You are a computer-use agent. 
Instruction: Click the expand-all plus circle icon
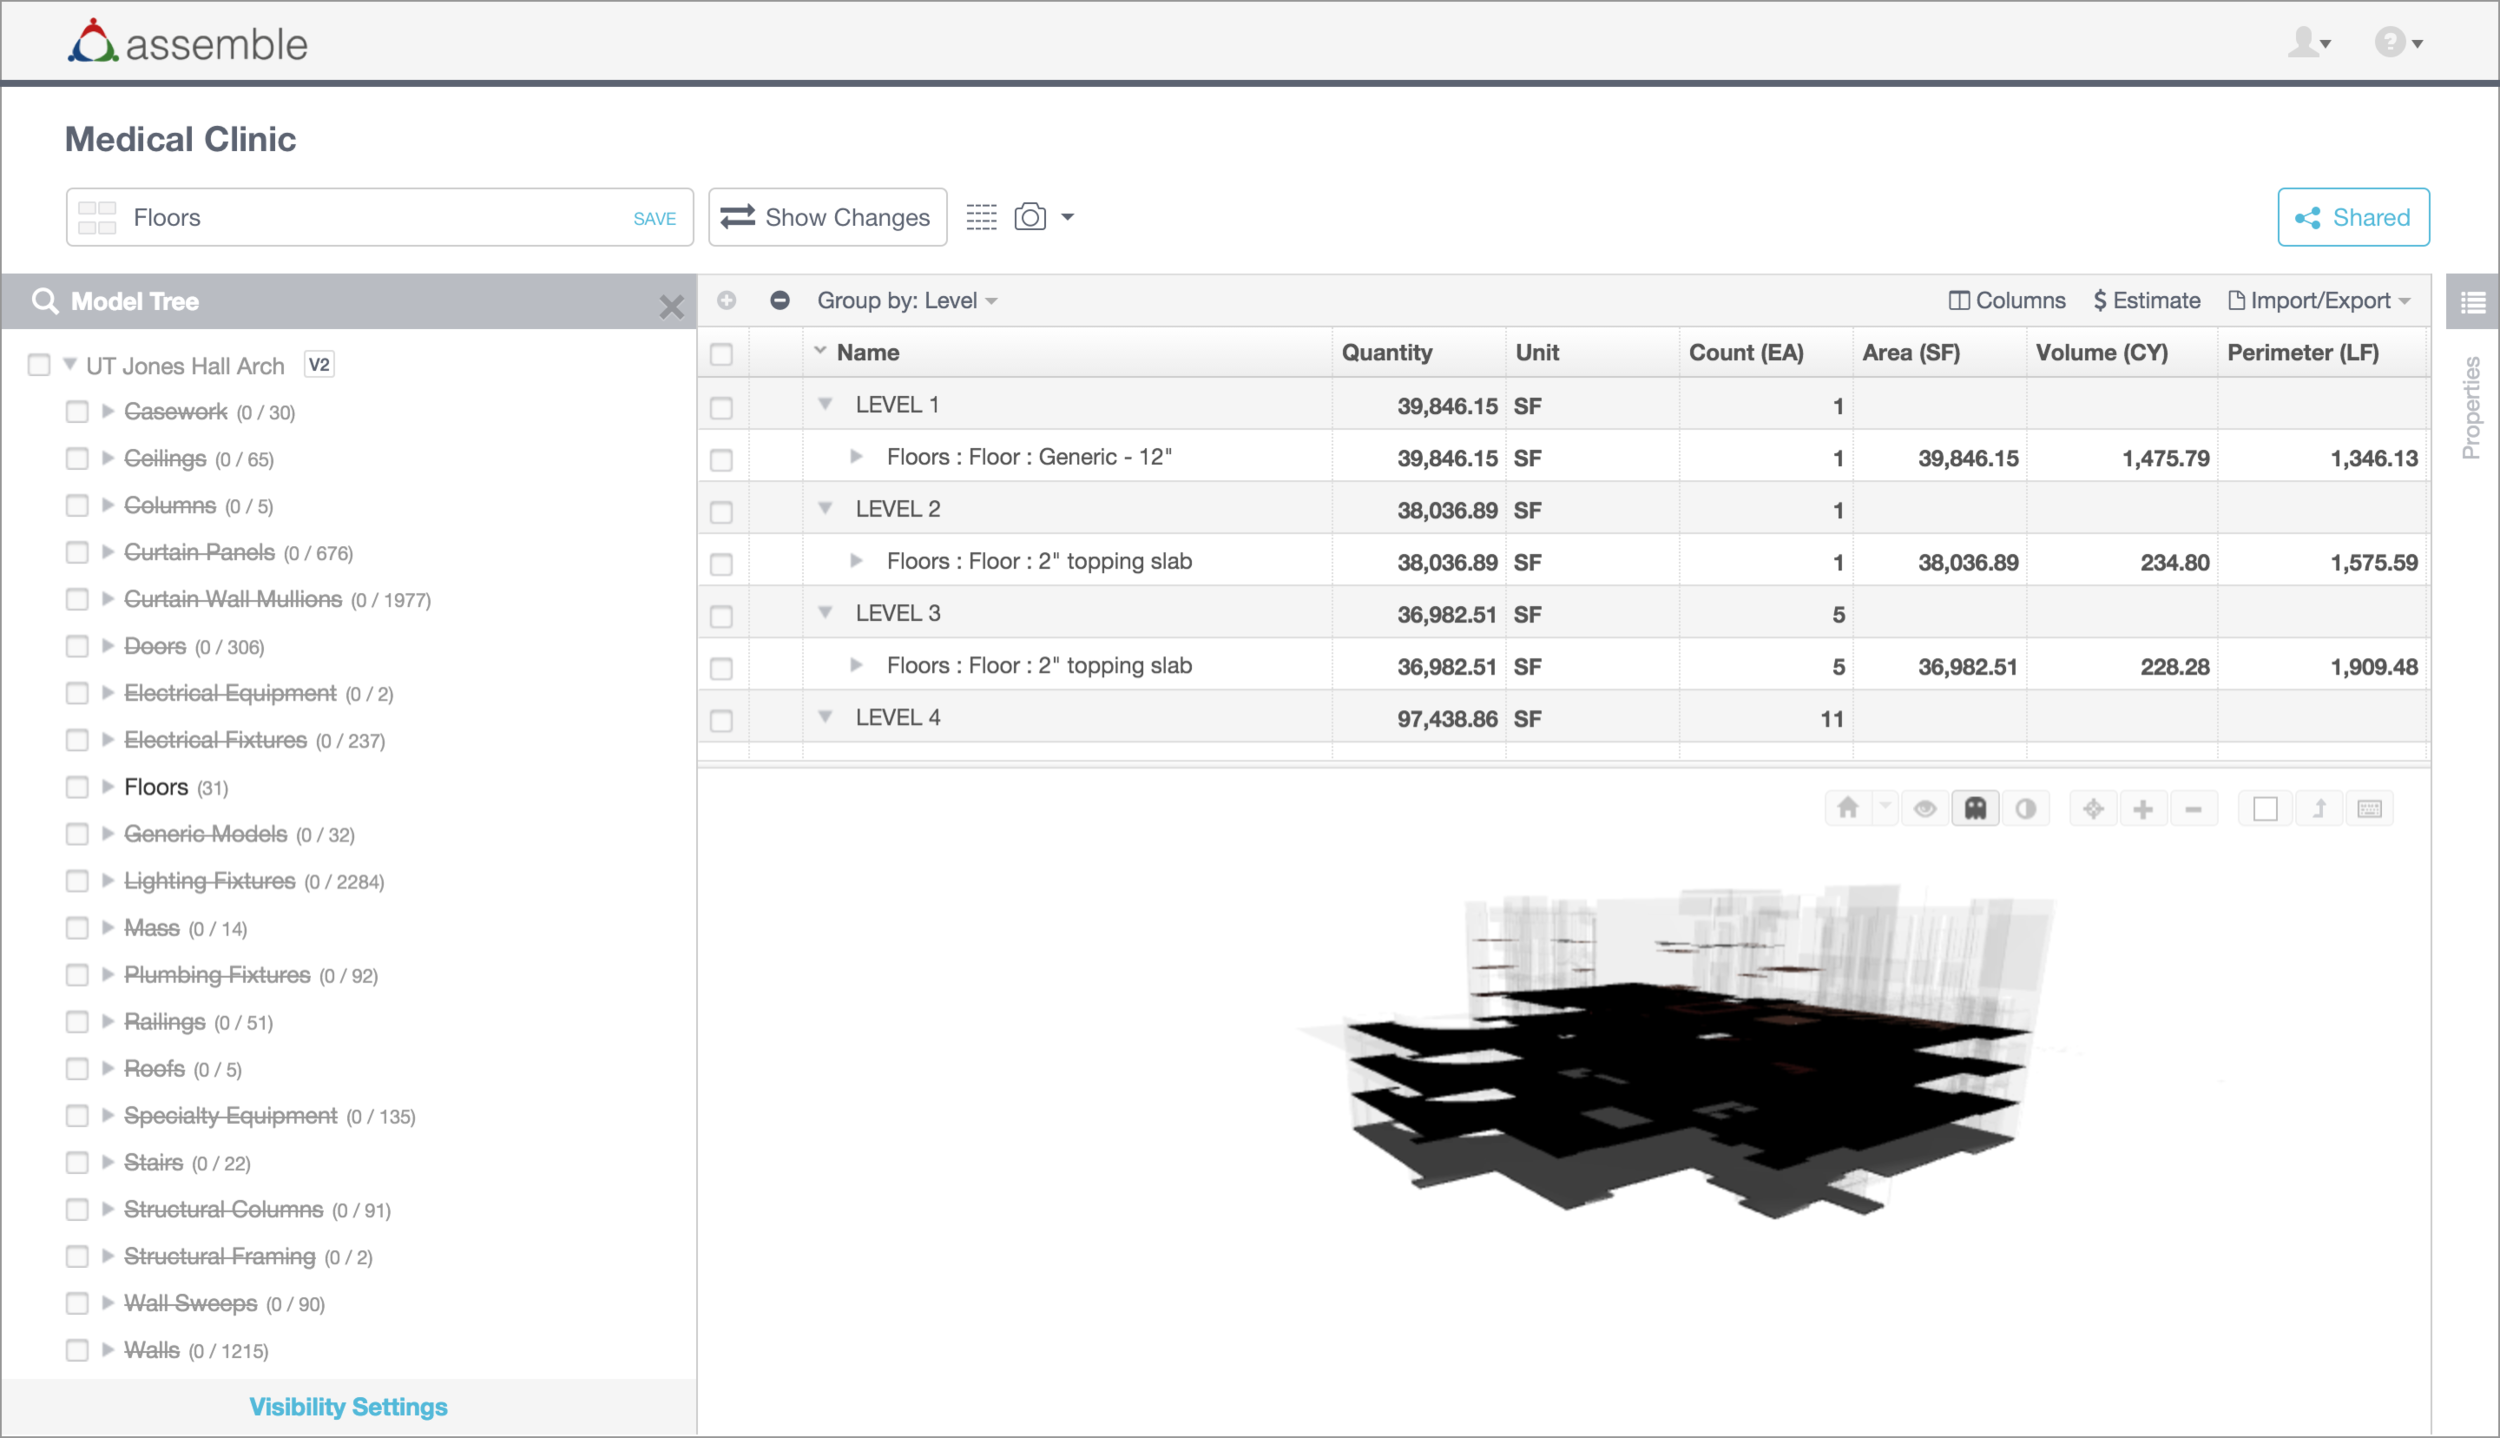[727, 300]
